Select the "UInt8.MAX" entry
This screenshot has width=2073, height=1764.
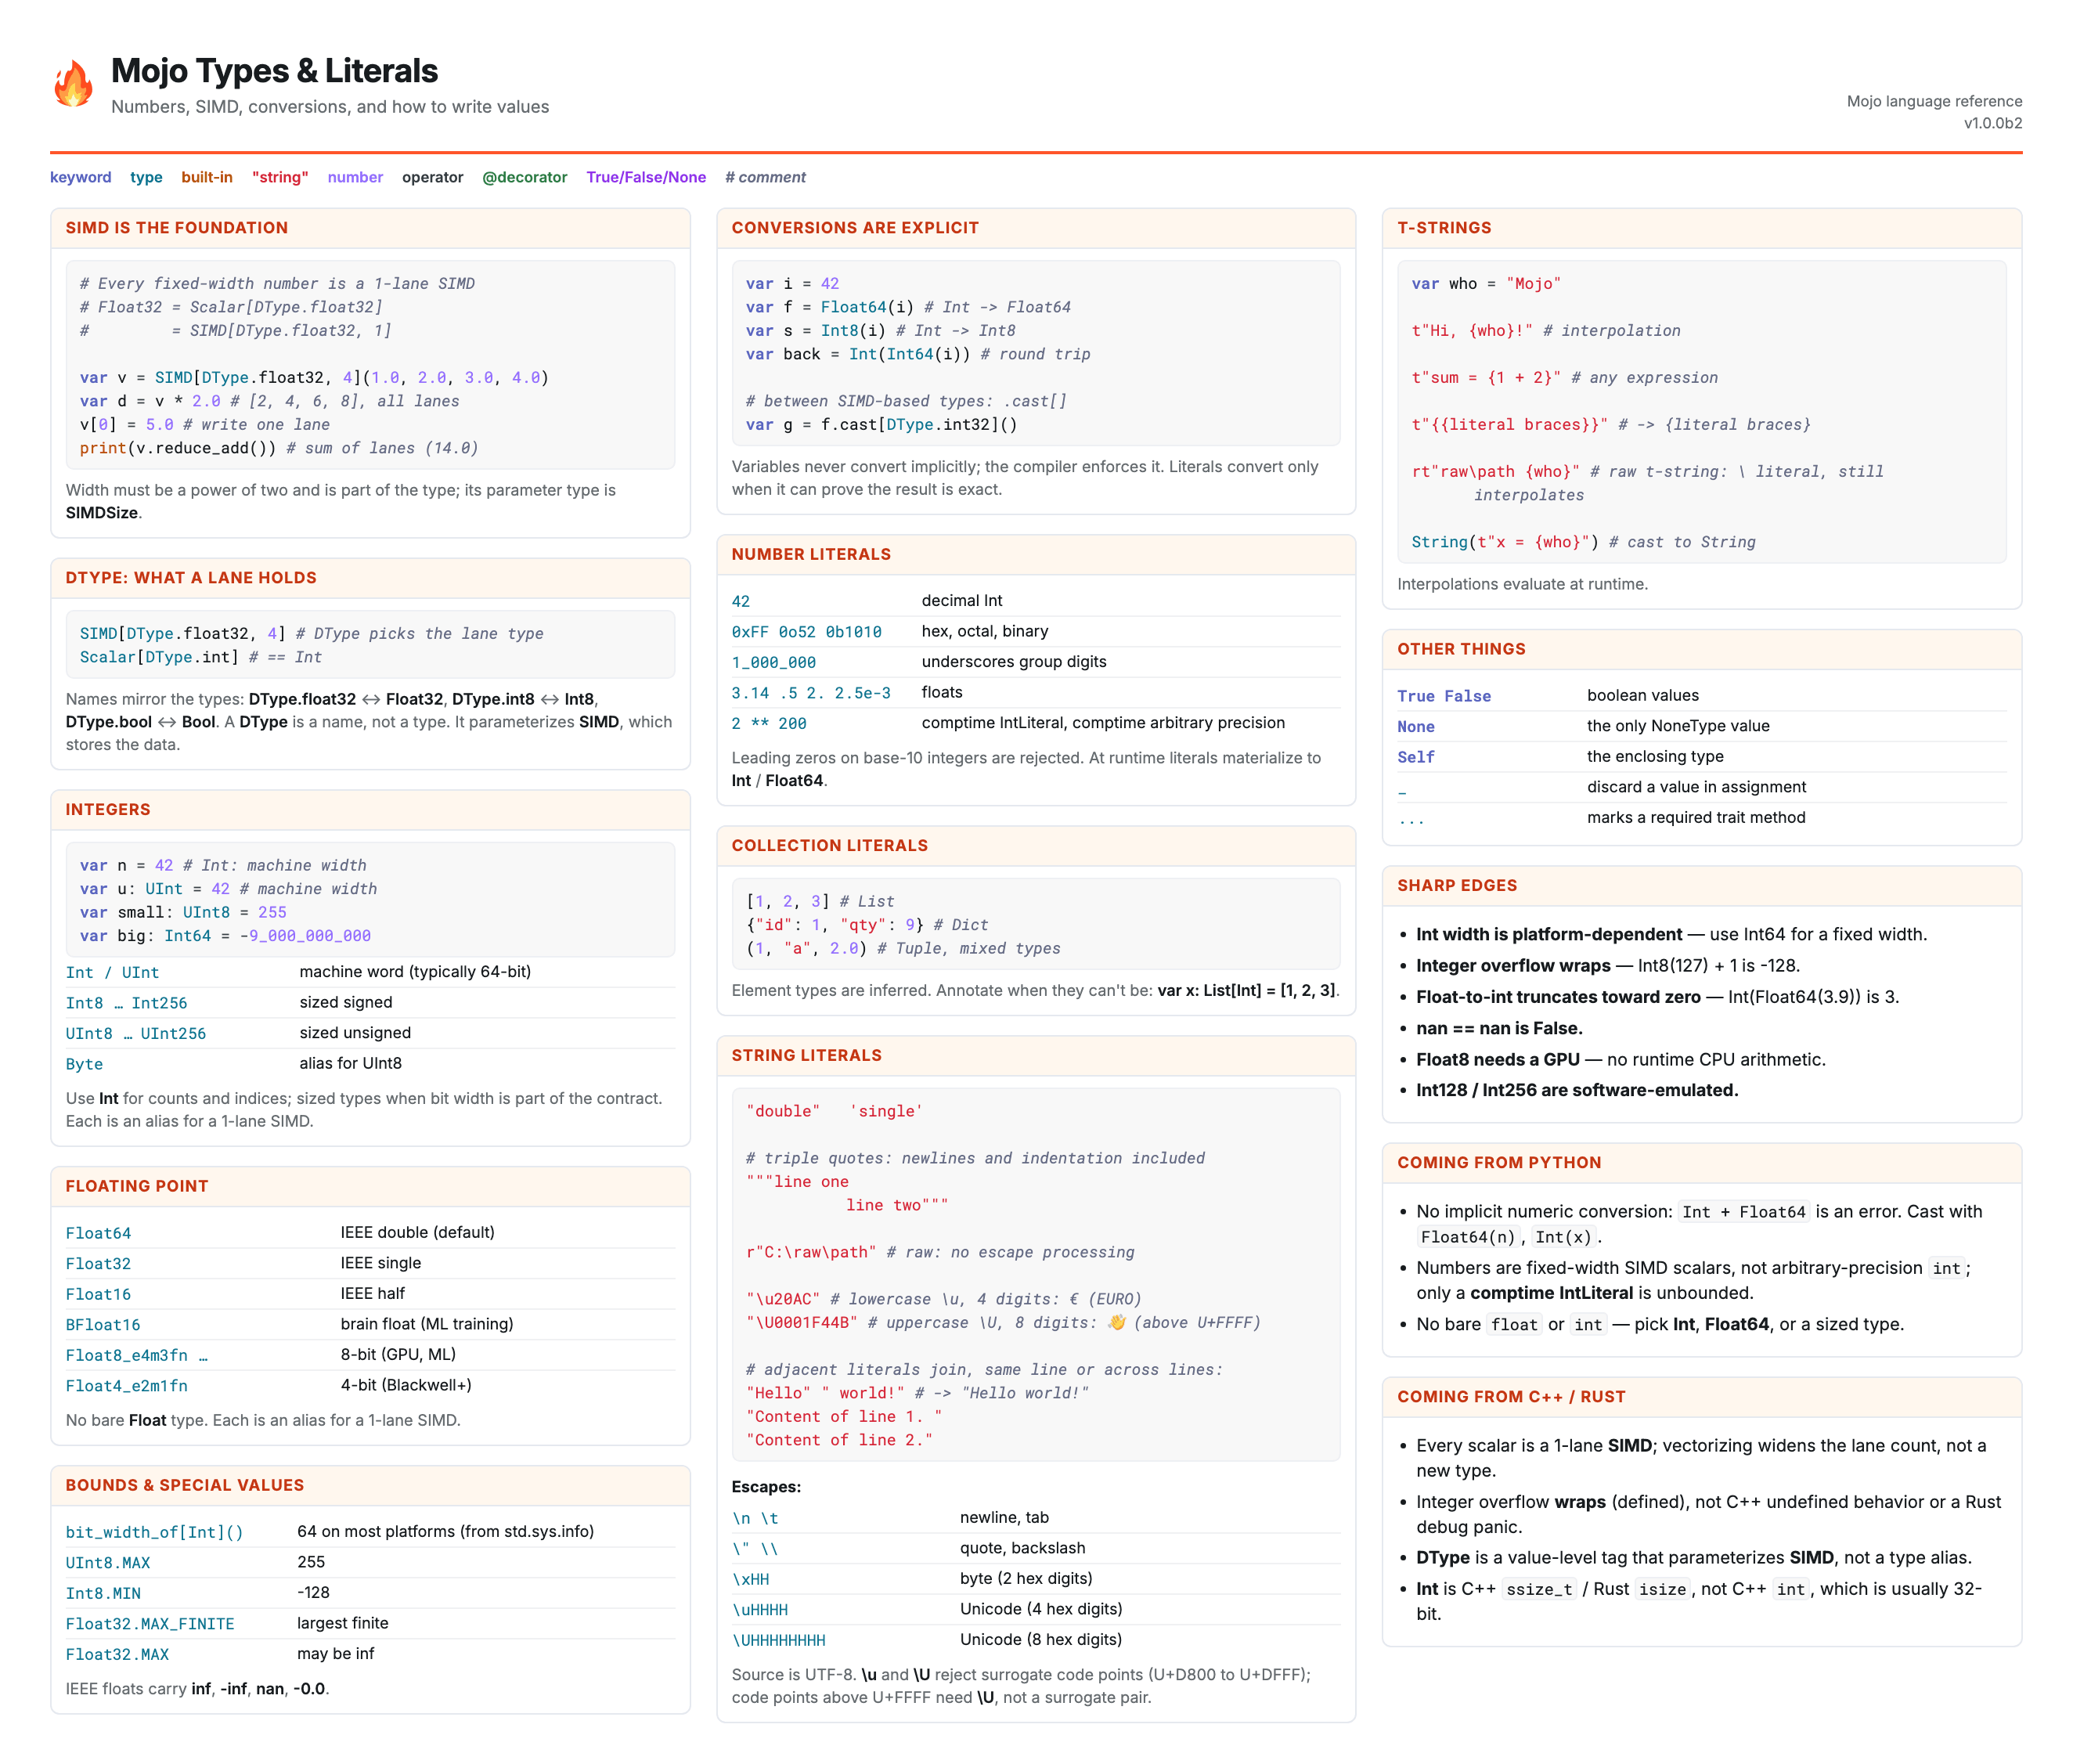tap(108, 1563)
